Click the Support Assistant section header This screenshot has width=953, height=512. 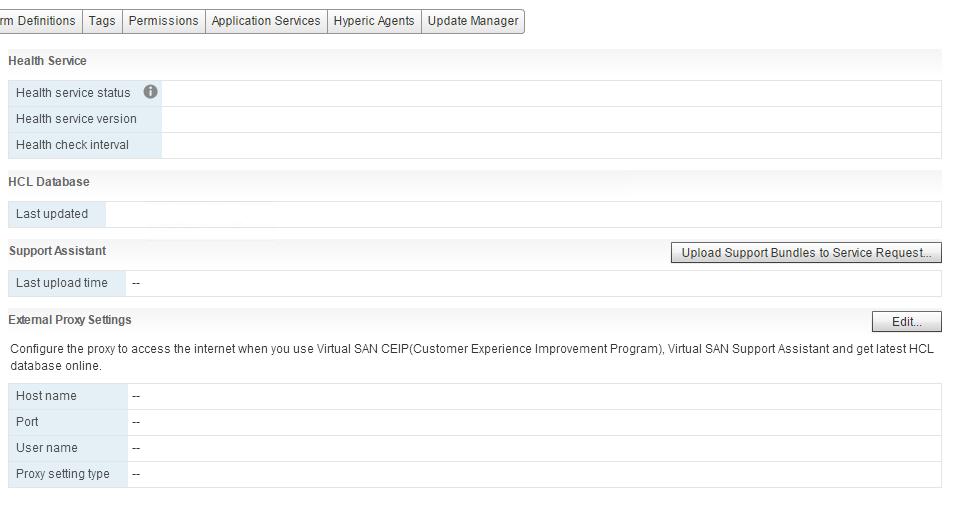tap(57, 251)
